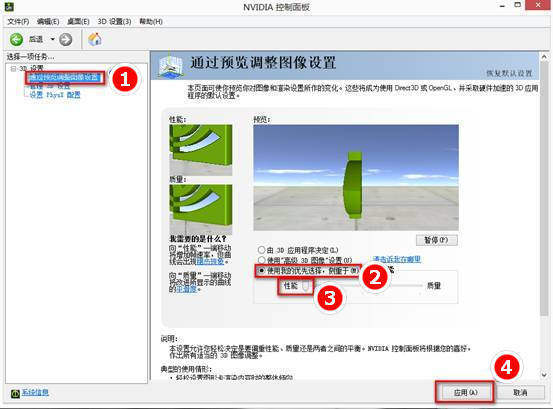Open the Home icon in toolbar
This screenshot has width=553, height=409.
tap(95, 39)
